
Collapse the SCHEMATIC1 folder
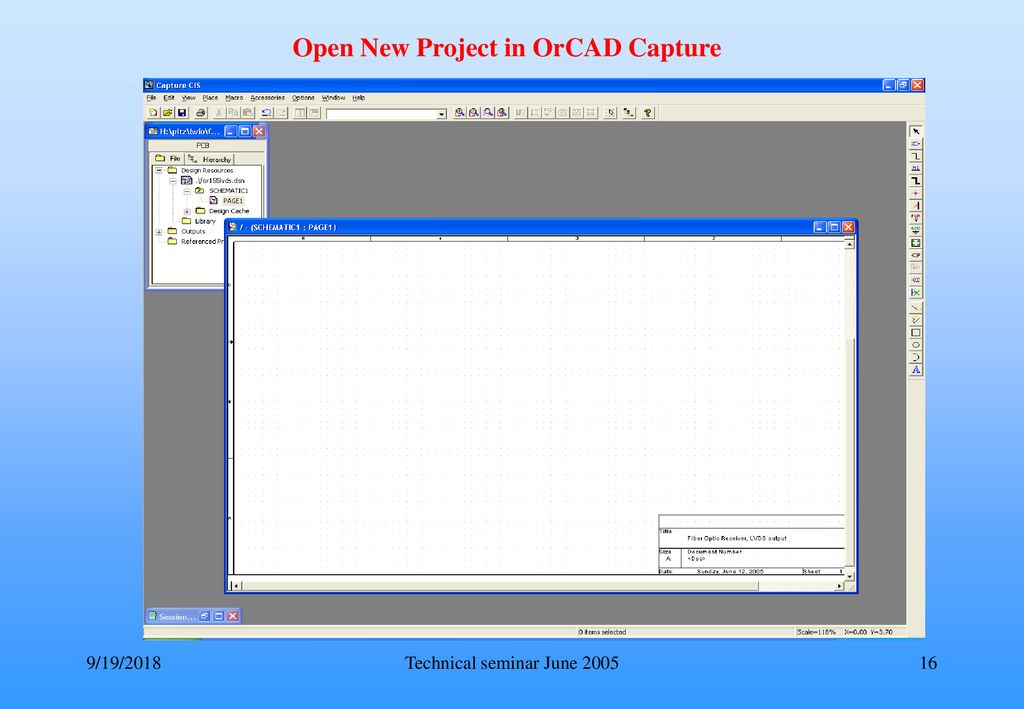pos(187,191)
